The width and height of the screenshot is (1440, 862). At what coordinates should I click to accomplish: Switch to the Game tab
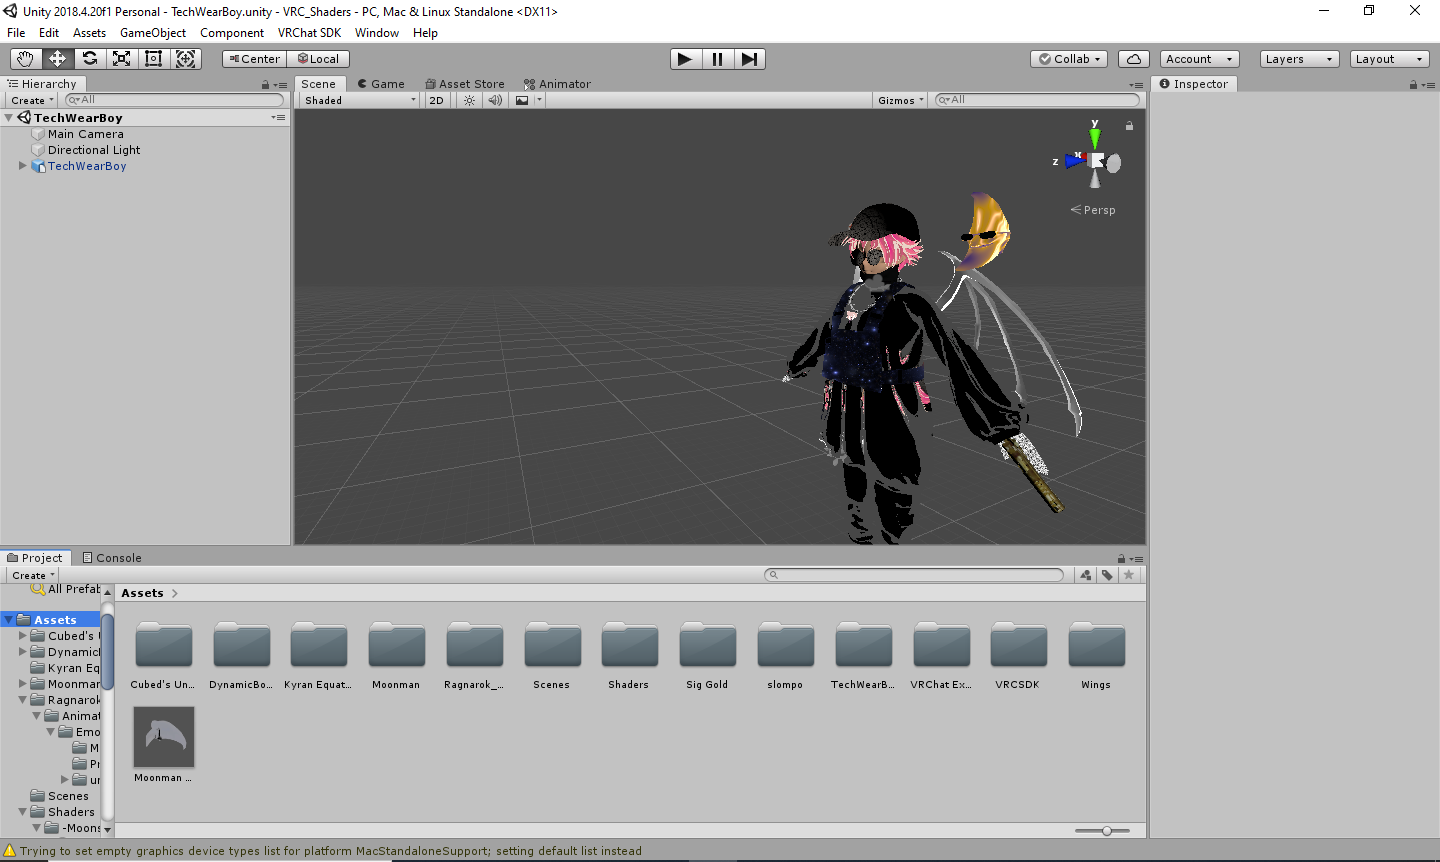coord(381,84)
